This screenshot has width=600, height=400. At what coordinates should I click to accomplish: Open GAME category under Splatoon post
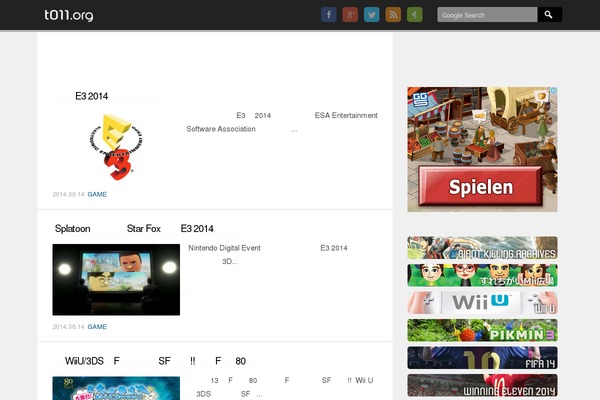[97, 327]
